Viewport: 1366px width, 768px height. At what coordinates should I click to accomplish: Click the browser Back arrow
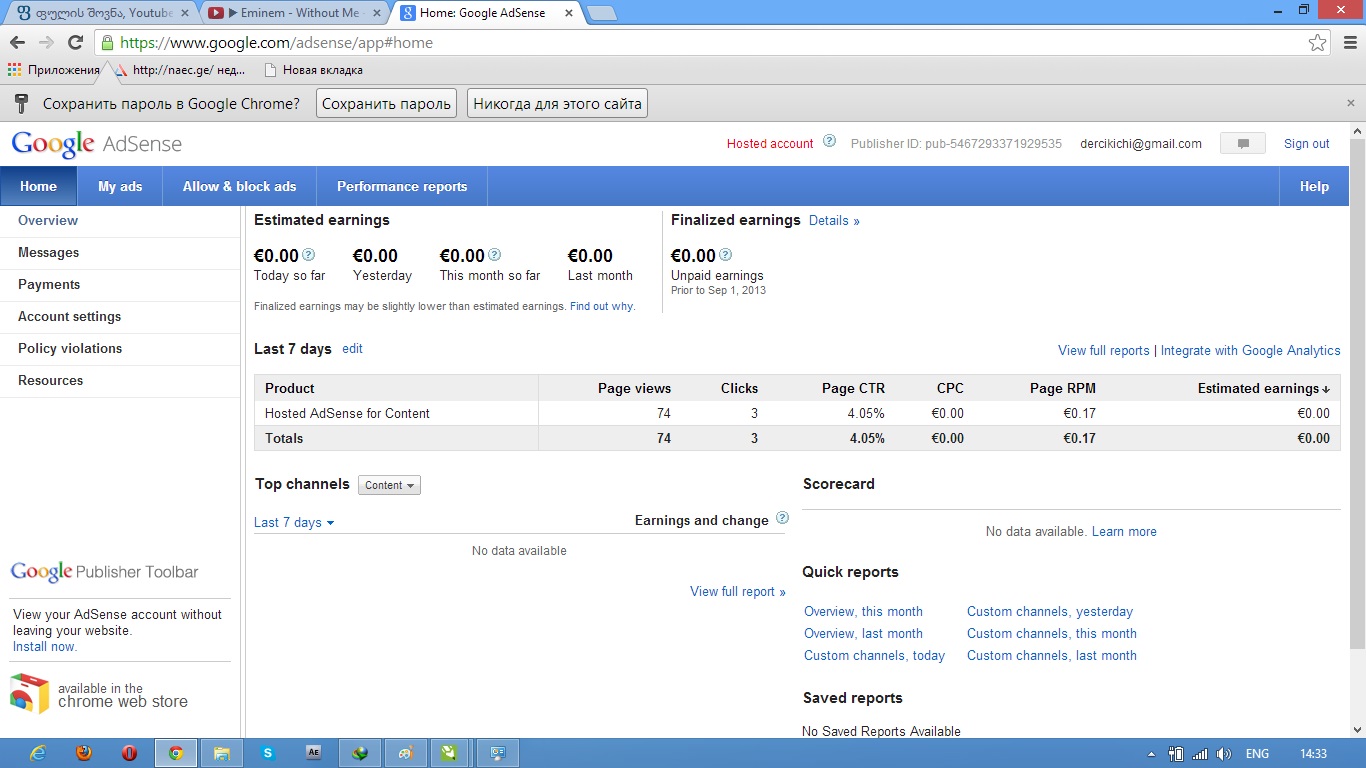pos(17,43)
